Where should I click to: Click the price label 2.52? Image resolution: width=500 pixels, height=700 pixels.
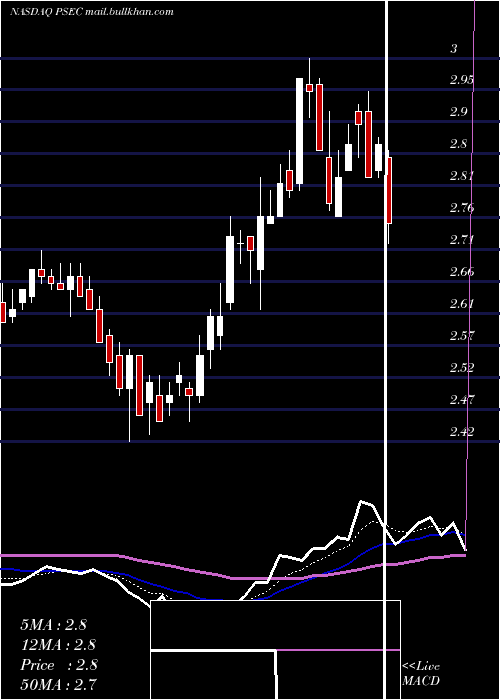[x=462, y=367]
